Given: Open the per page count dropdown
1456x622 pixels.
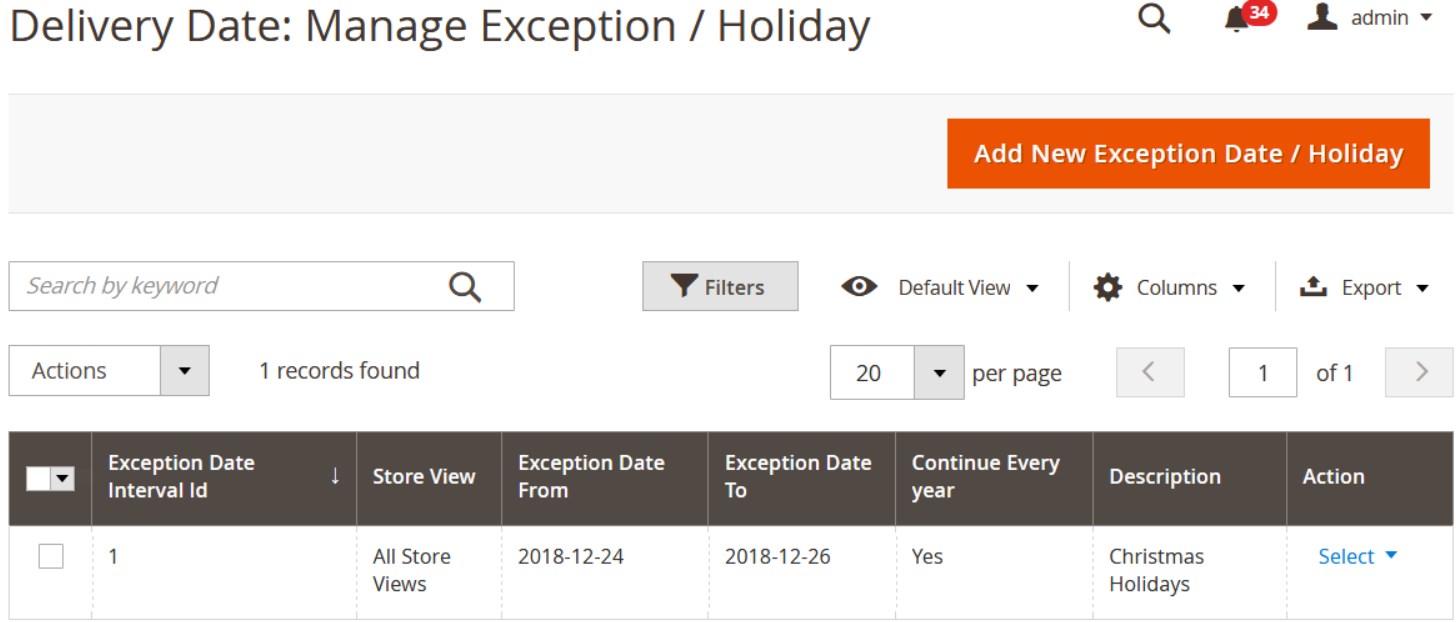Looking at the screenshot, I should [x=939, y=373].
